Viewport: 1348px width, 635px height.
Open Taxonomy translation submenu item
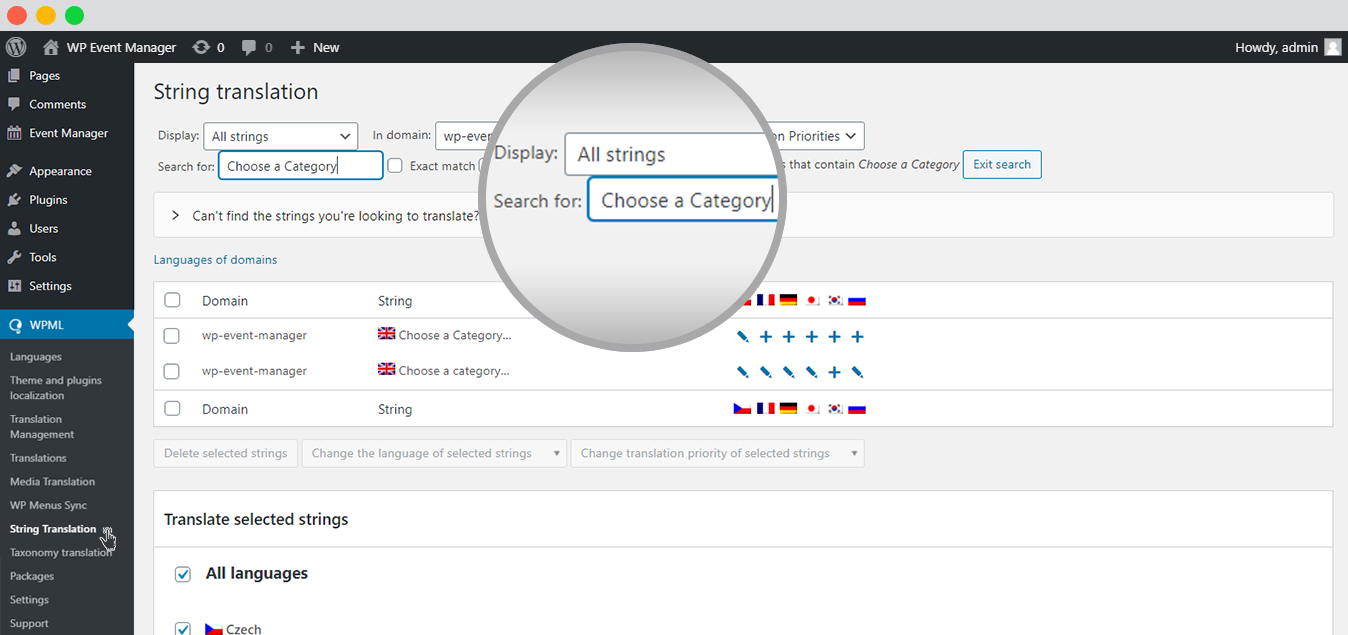coord(61,553)
